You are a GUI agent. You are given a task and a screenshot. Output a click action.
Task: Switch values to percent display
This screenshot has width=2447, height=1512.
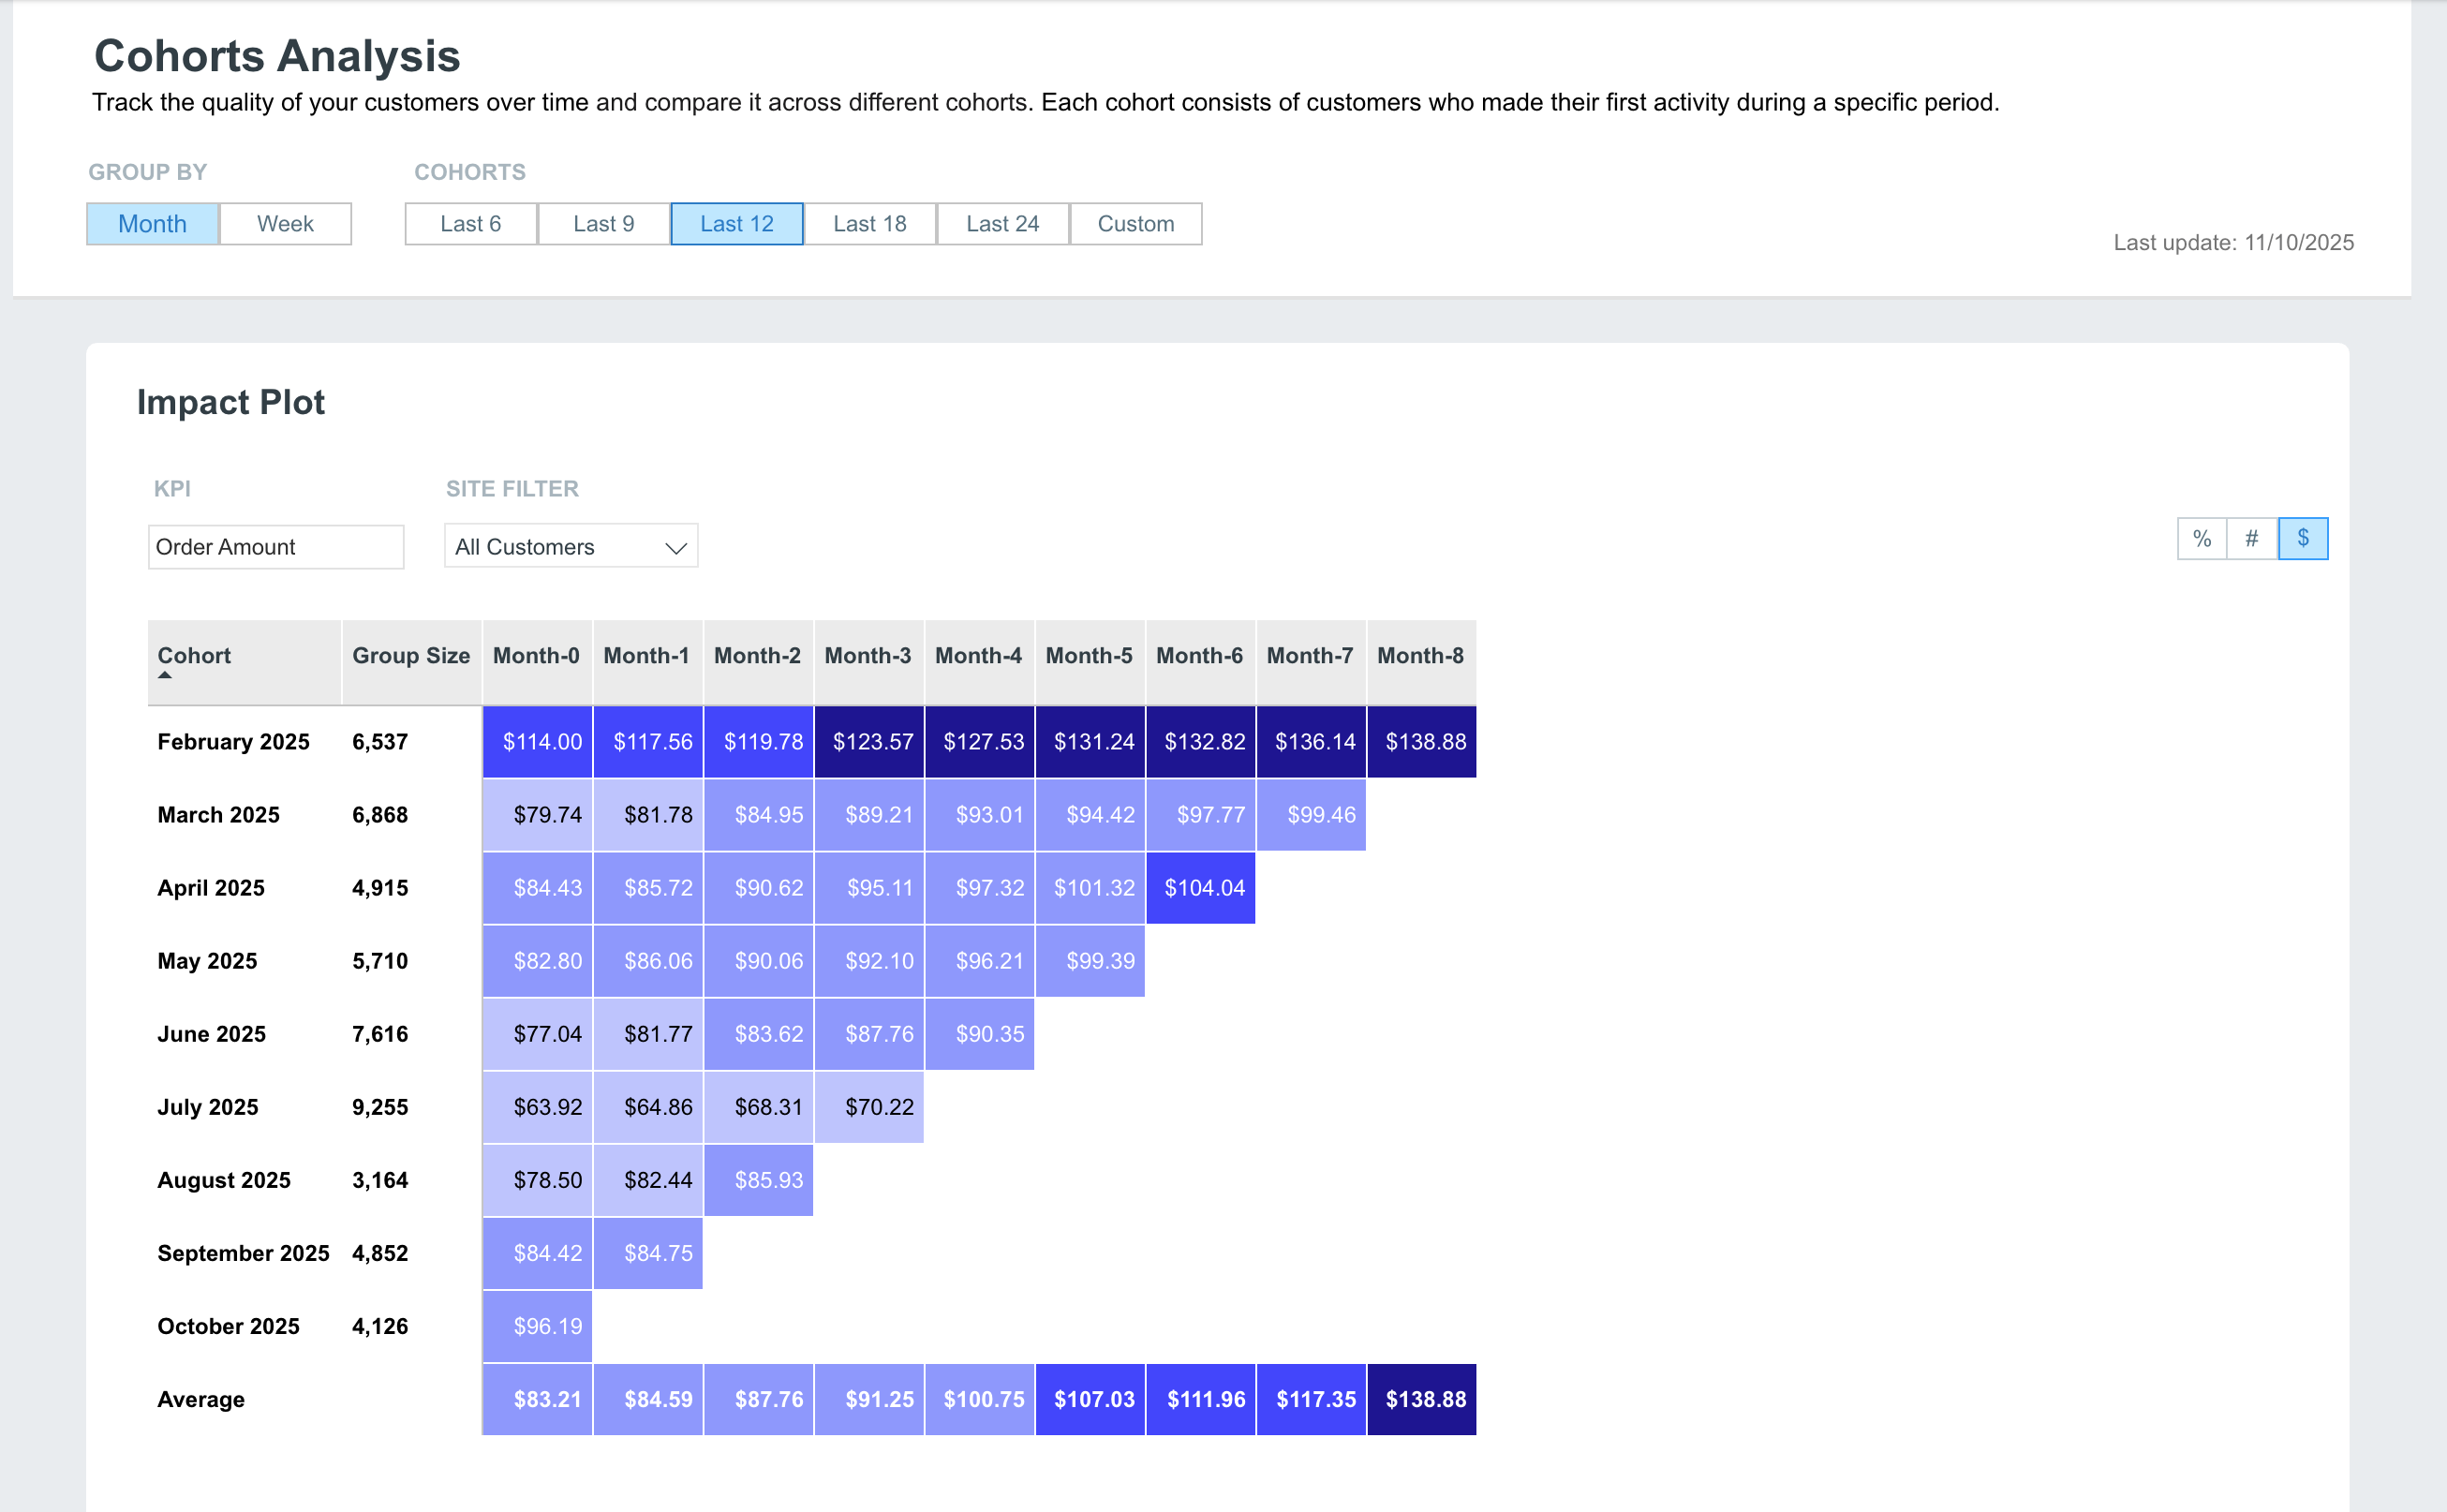(x=2202, y=539)
